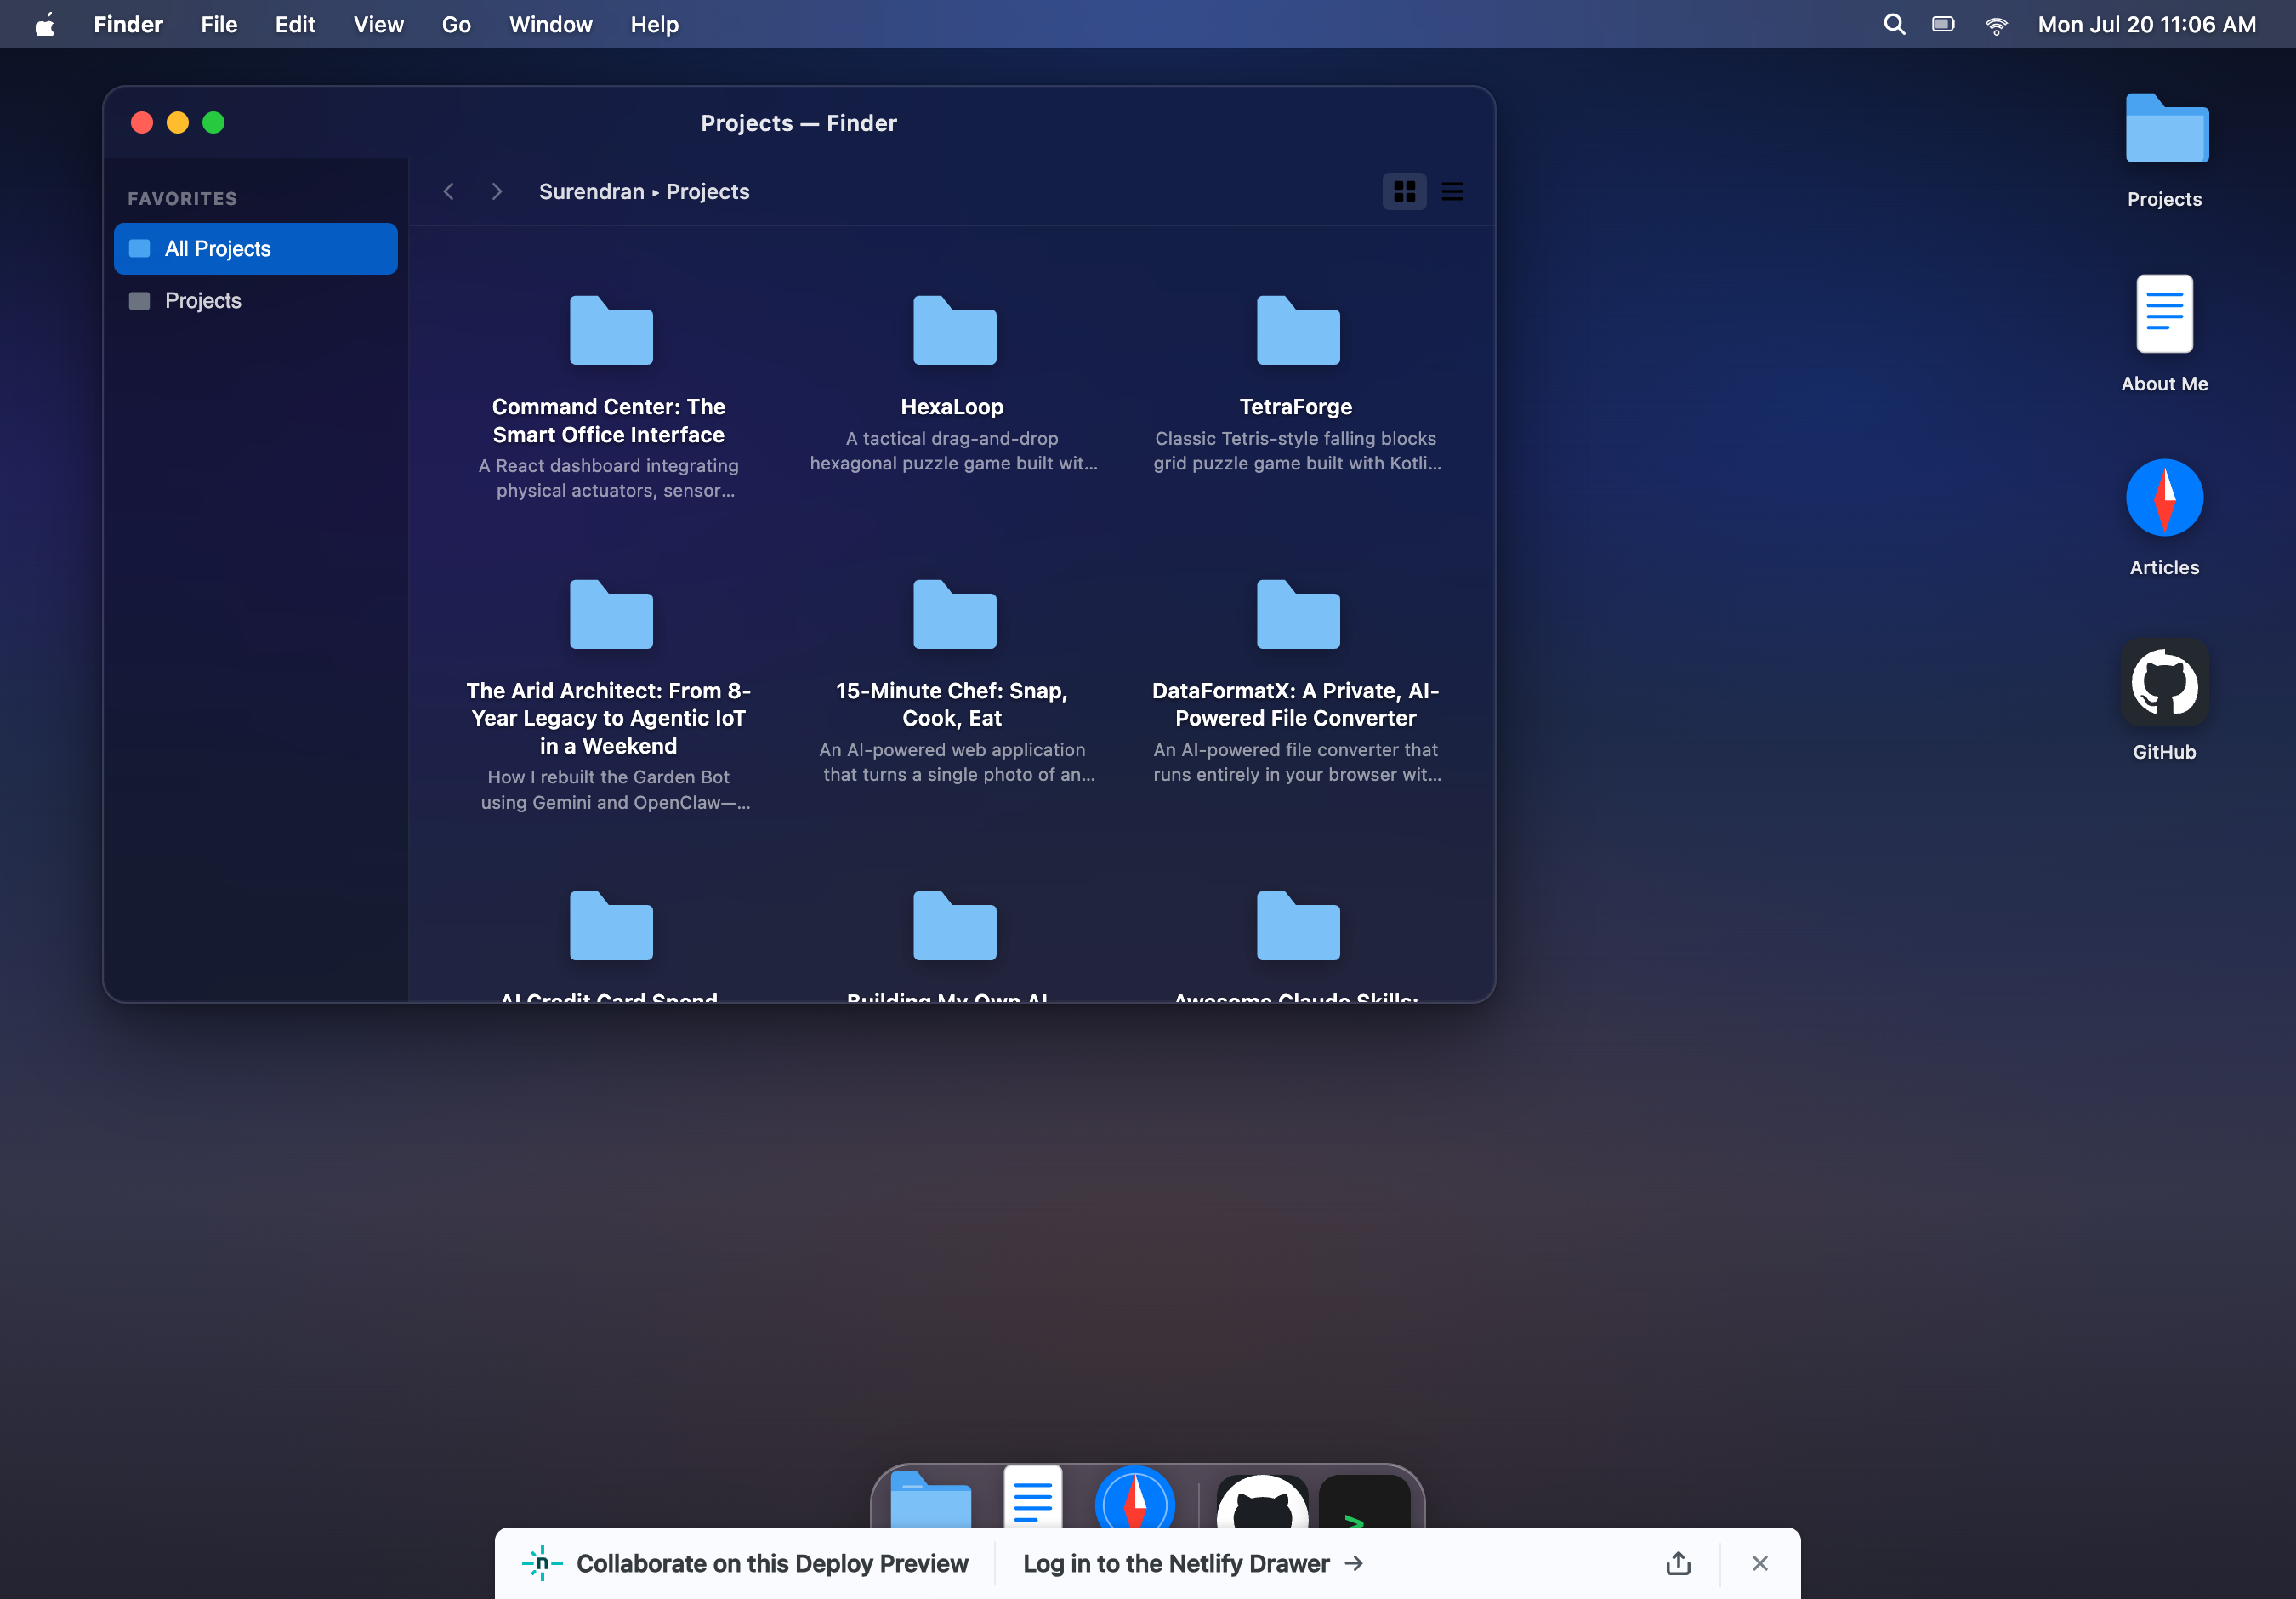This screenshot has width=2296, height=1599.
Task: Click the document icon in the Dock
Action: (x=1033, y=1497)
